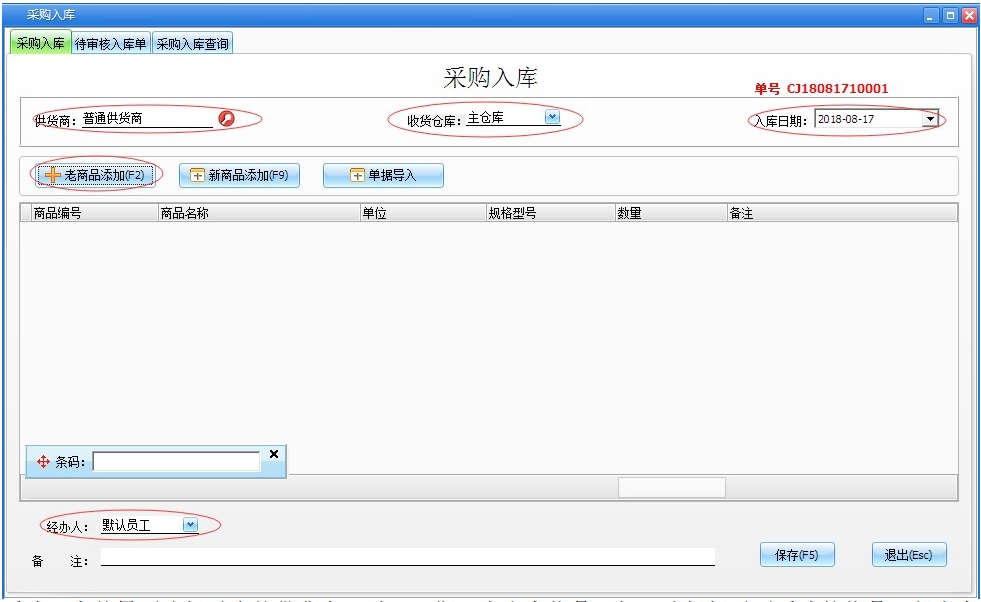Open supplier search with red magnifier icon
This screenshot has width=981, height=602.
(226, 118)
